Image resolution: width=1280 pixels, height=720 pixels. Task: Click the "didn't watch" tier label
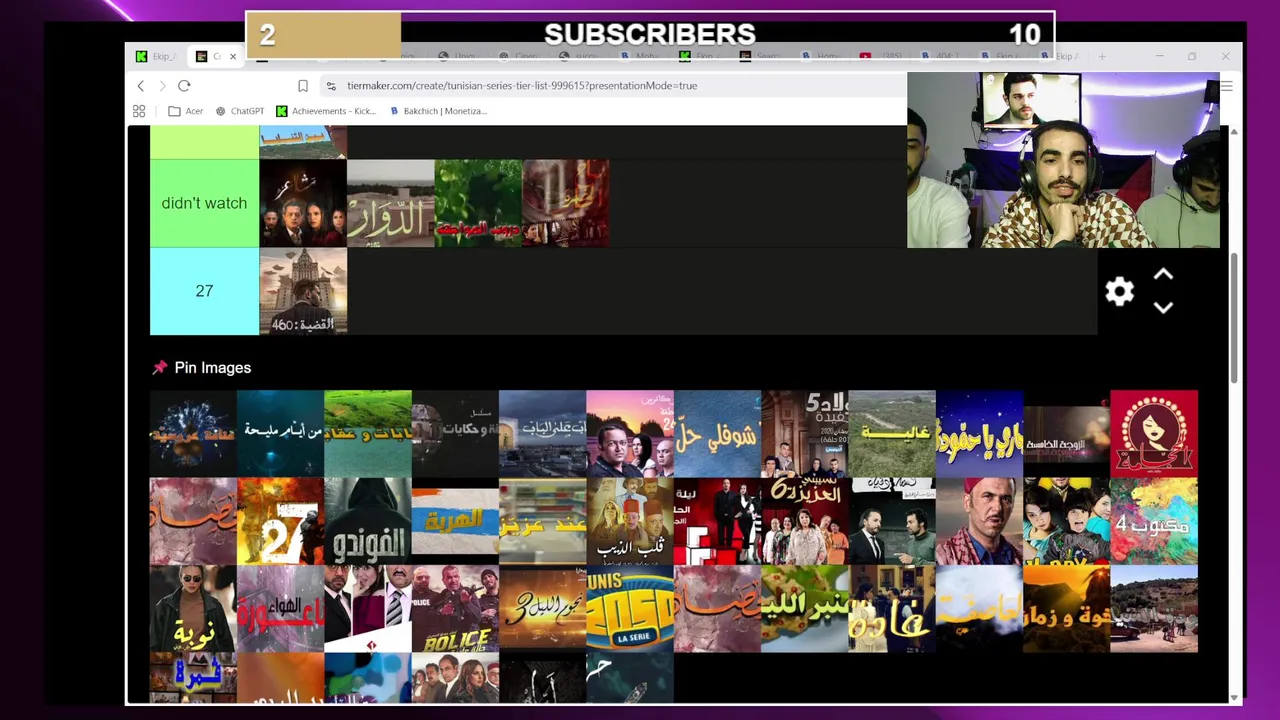[x=204, y=203]
